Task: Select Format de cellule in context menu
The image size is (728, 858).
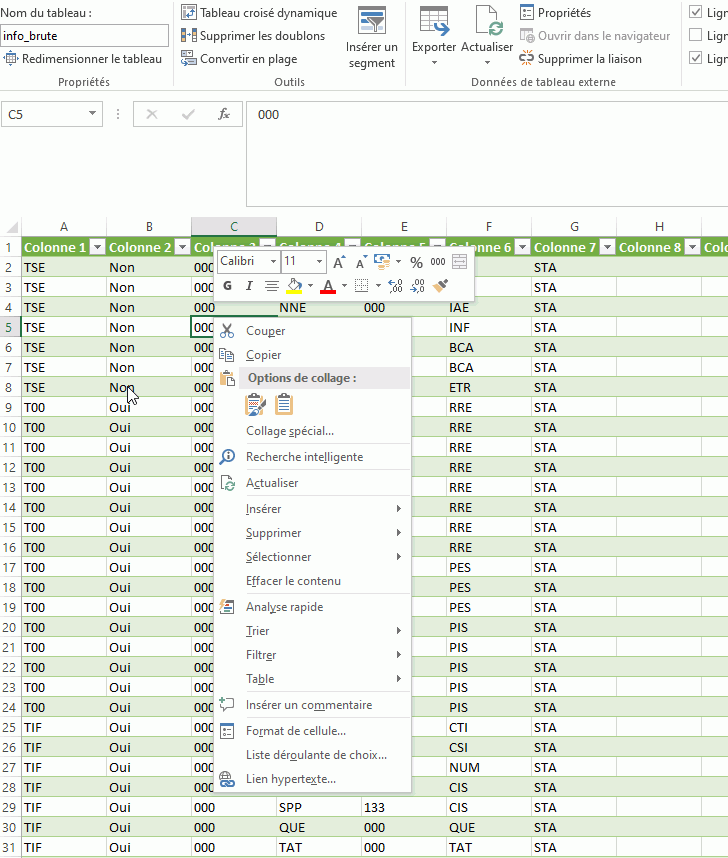Action: pos(296,731)
